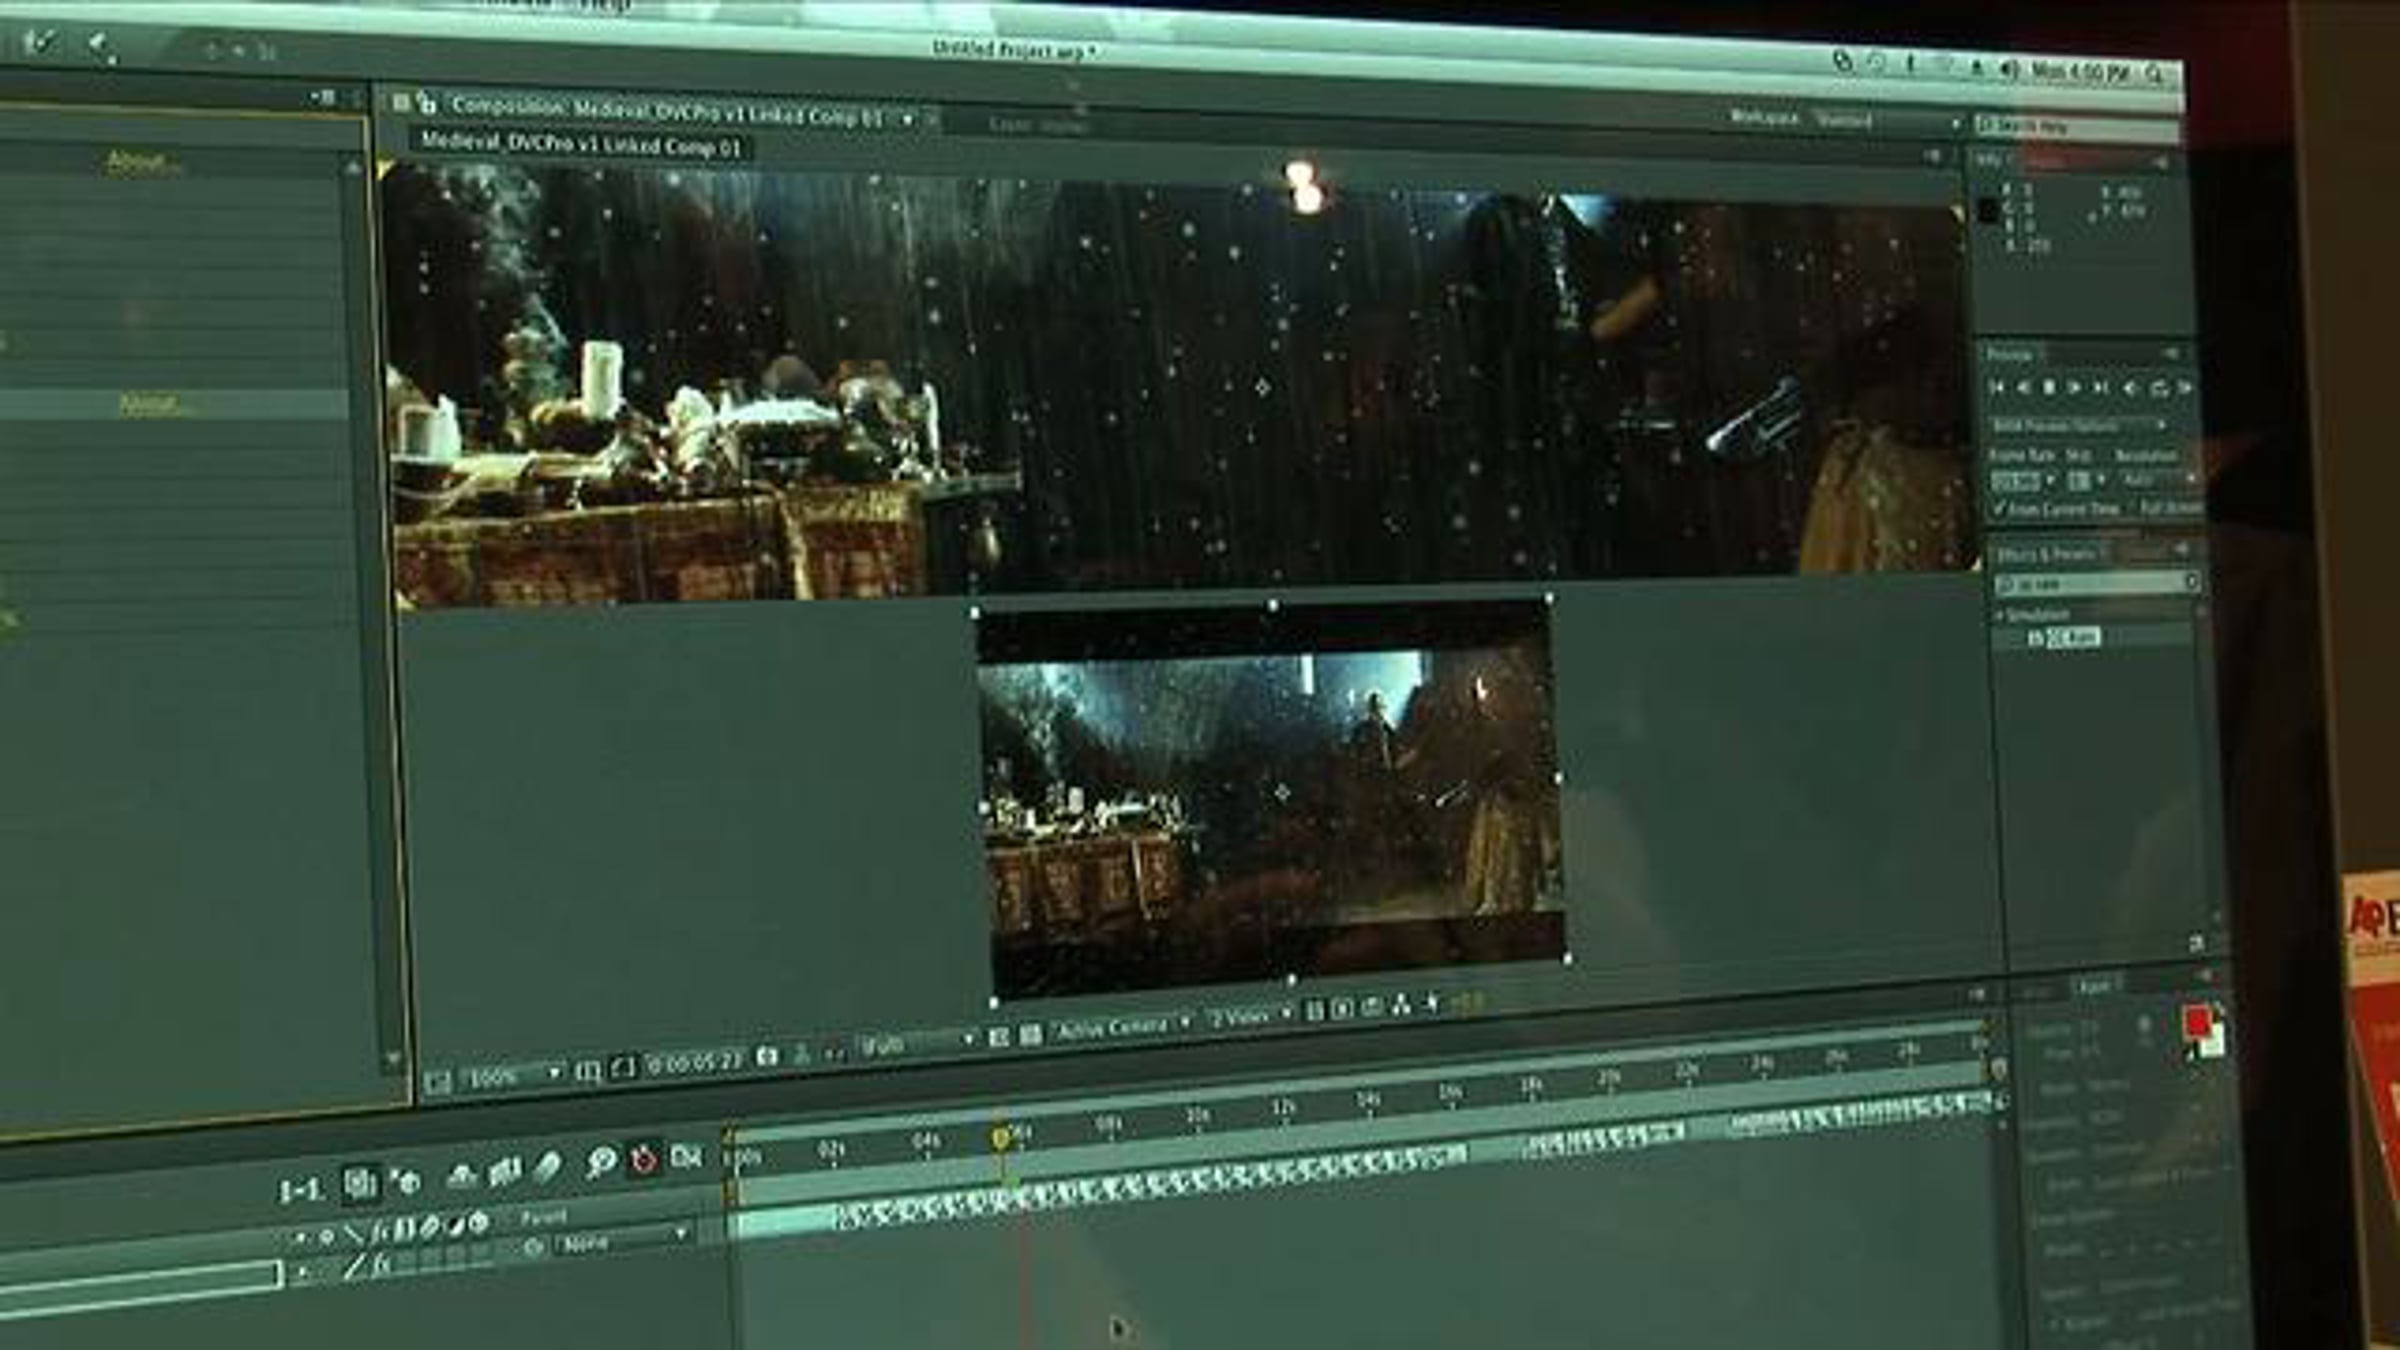
Task: Click the Always Preview This View icon
Action: (437, 1080)
